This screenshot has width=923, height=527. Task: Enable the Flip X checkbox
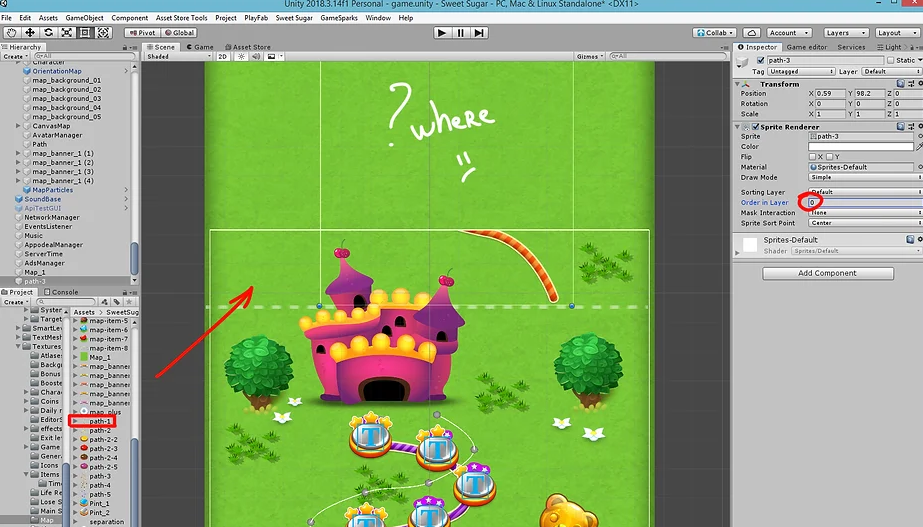pyautogui.click(x=811, y=157)
